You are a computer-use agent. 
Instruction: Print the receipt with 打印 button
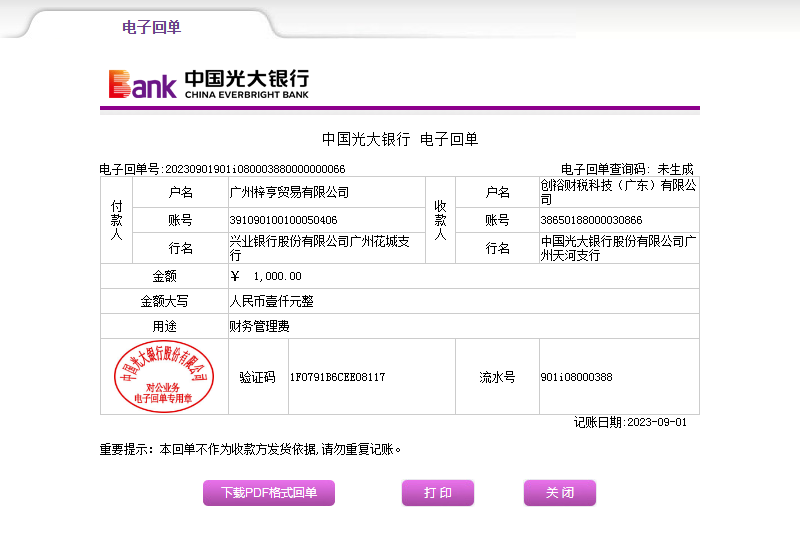click(437, 493)
